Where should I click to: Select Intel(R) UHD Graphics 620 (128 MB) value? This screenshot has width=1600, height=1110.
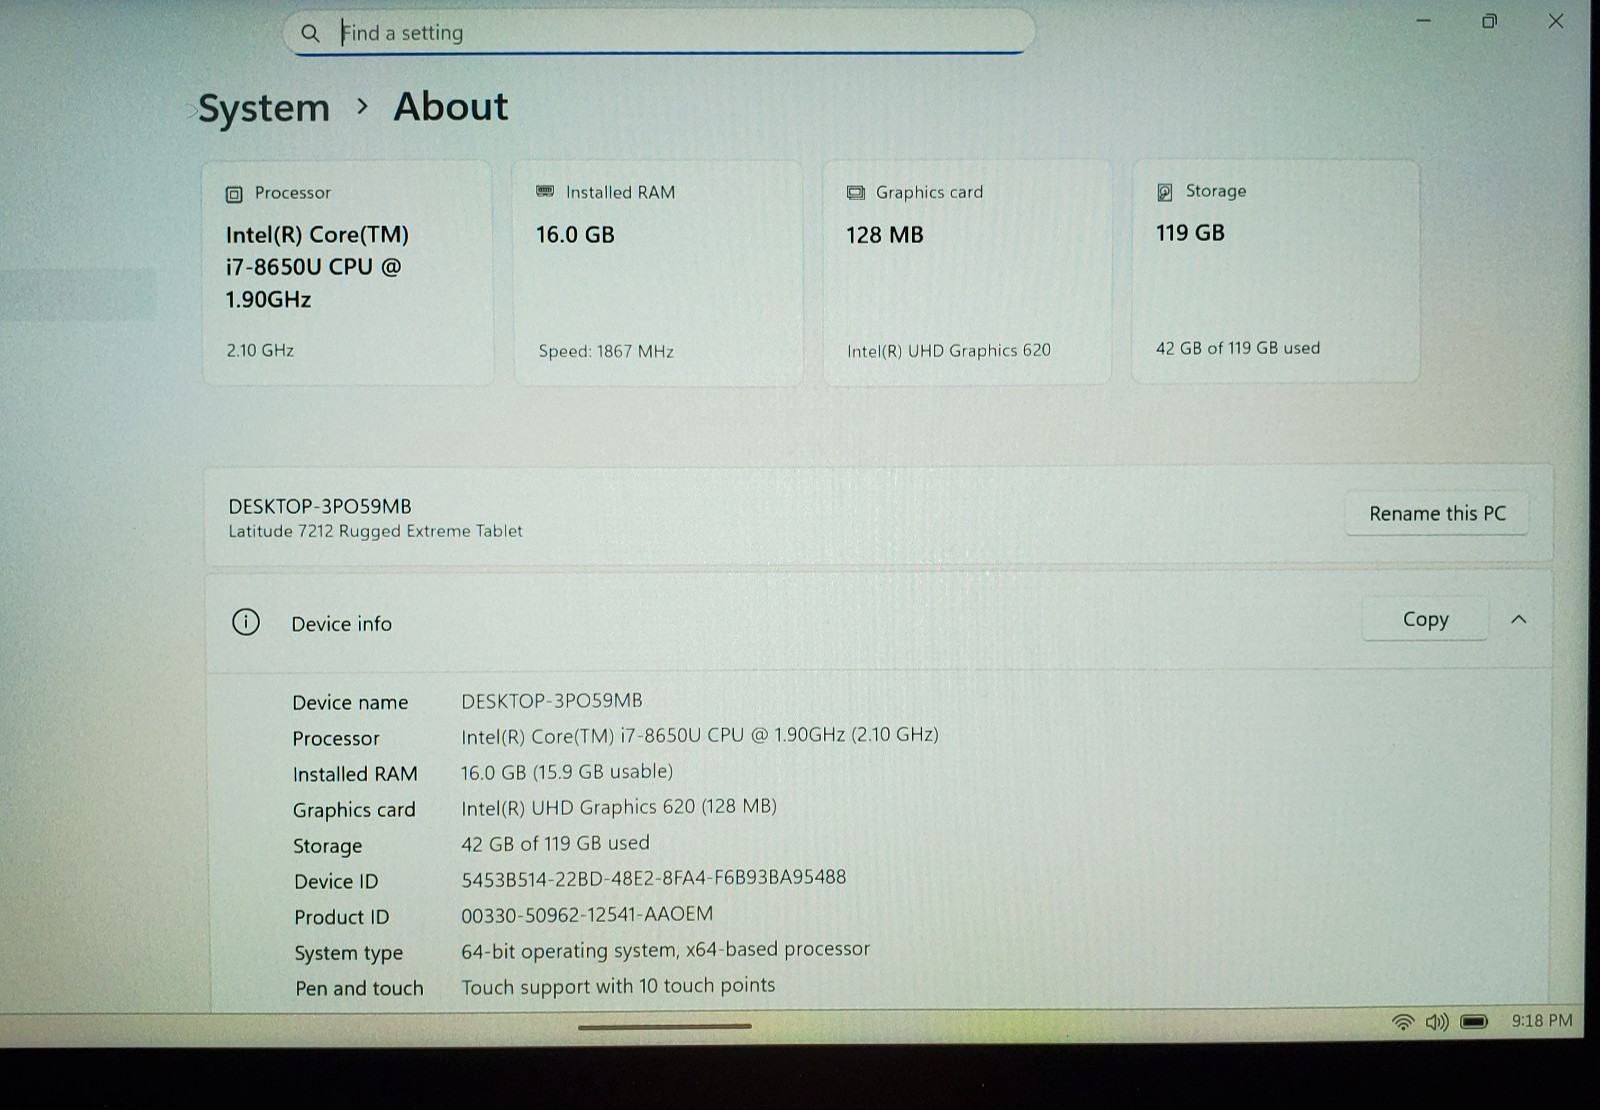[x=619, y=806]
